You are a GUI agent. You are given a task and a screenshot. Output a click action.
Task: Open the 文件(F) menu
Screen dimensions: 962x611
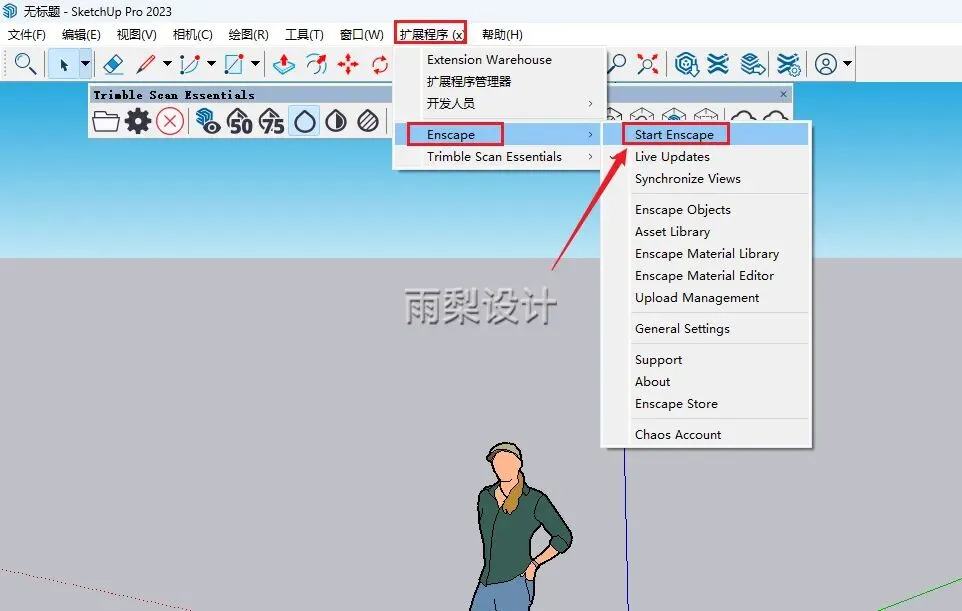point(27,34)
